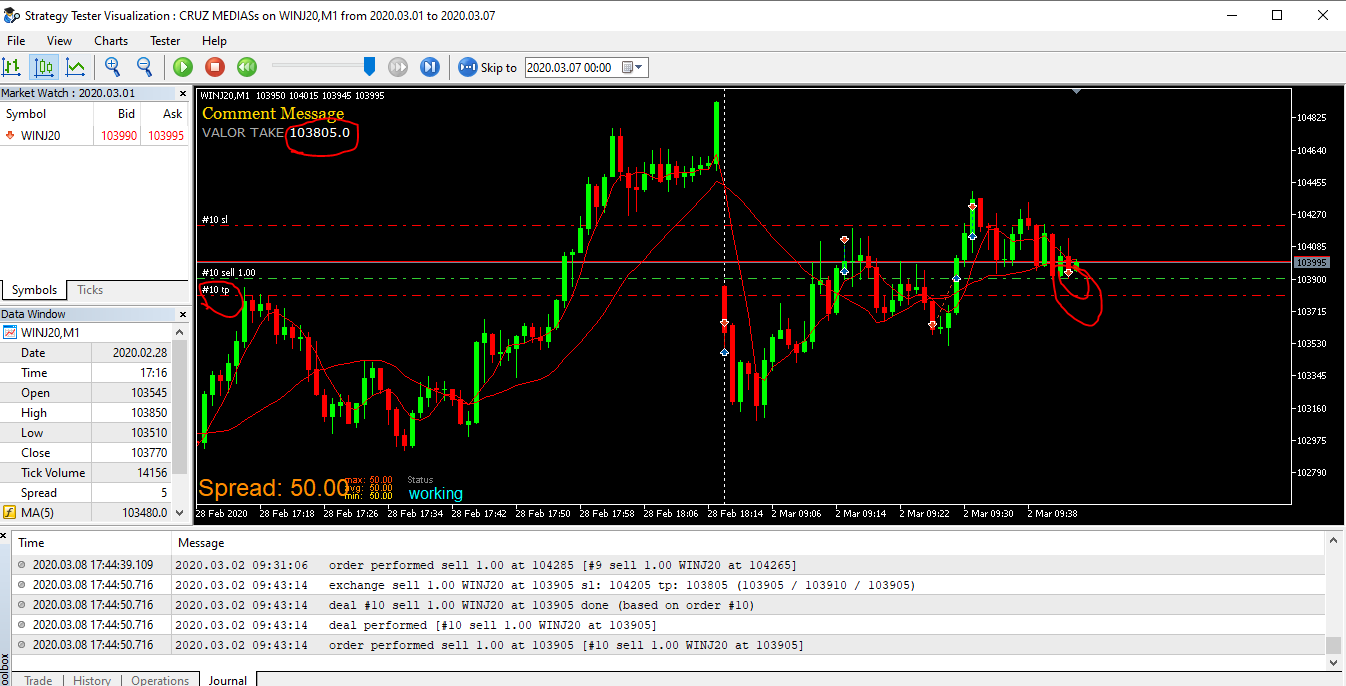Image resolution: width=1346 pixels, height=686 pixels.
Task: Switch to the Journal tab
Action: pos(227,680)
